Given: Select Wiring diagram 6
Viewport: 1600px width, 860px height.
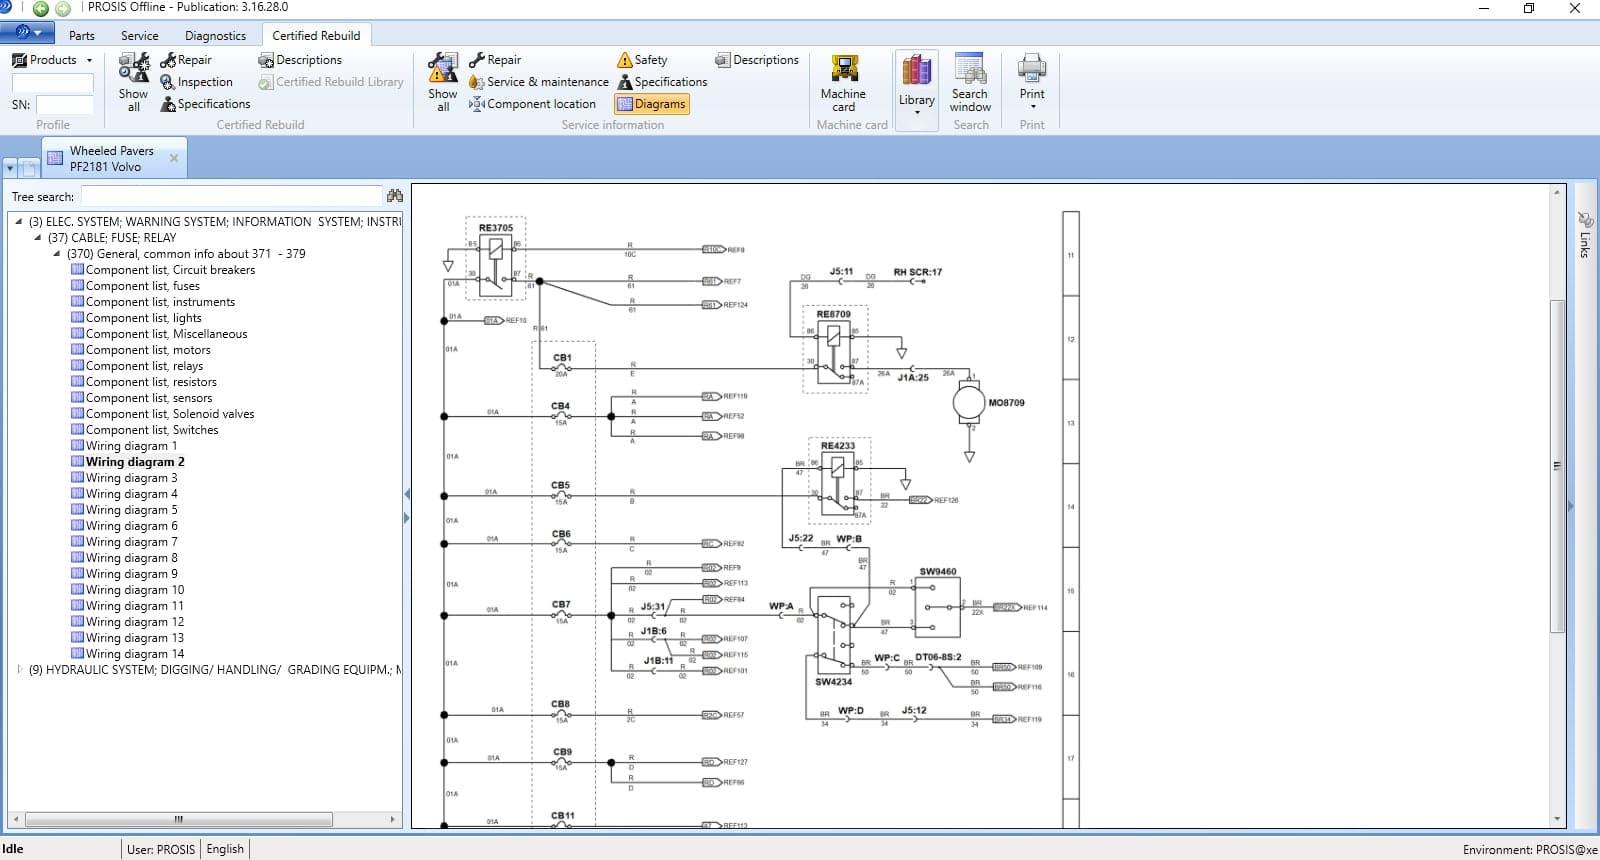Looking at the screenshot, I should click(x=131, y=526).
